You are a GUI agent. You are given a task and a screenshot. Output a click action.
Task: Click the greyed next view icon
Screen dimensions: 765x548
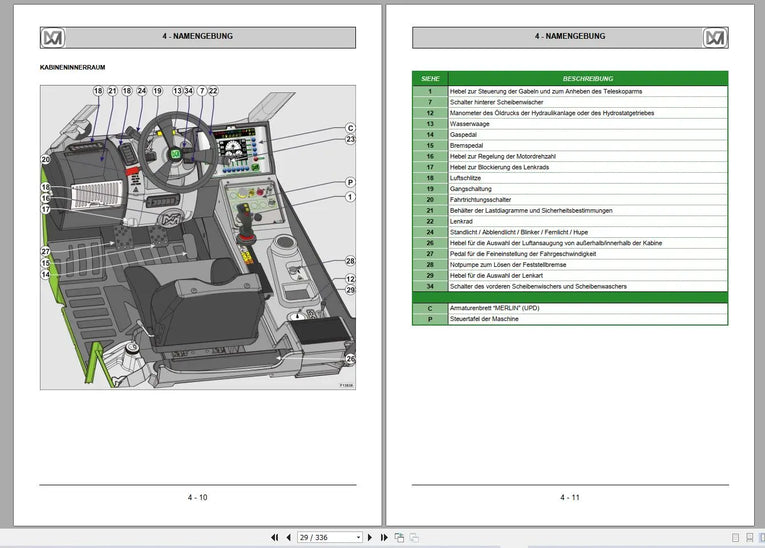[x=414, y=537]
